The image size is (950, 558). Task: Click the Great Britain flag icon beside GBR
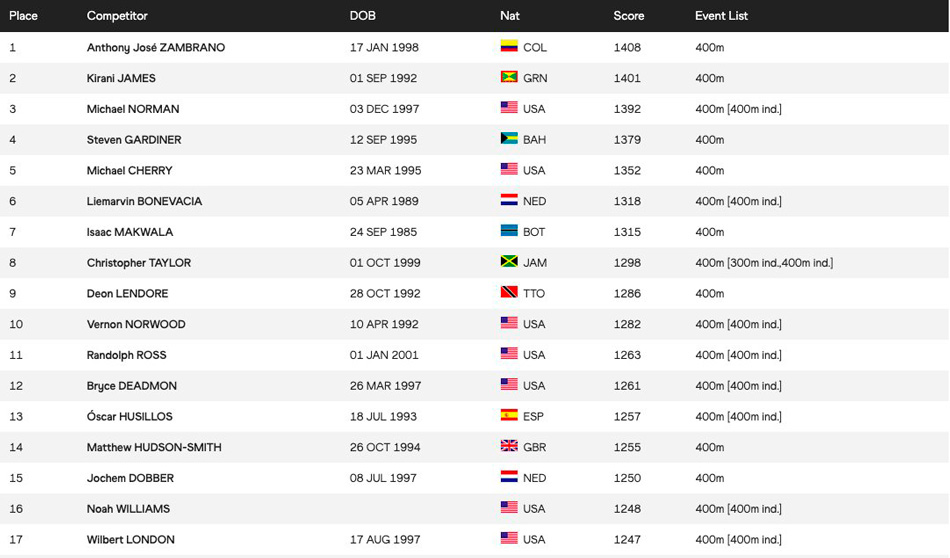click(x=509, y=447)
